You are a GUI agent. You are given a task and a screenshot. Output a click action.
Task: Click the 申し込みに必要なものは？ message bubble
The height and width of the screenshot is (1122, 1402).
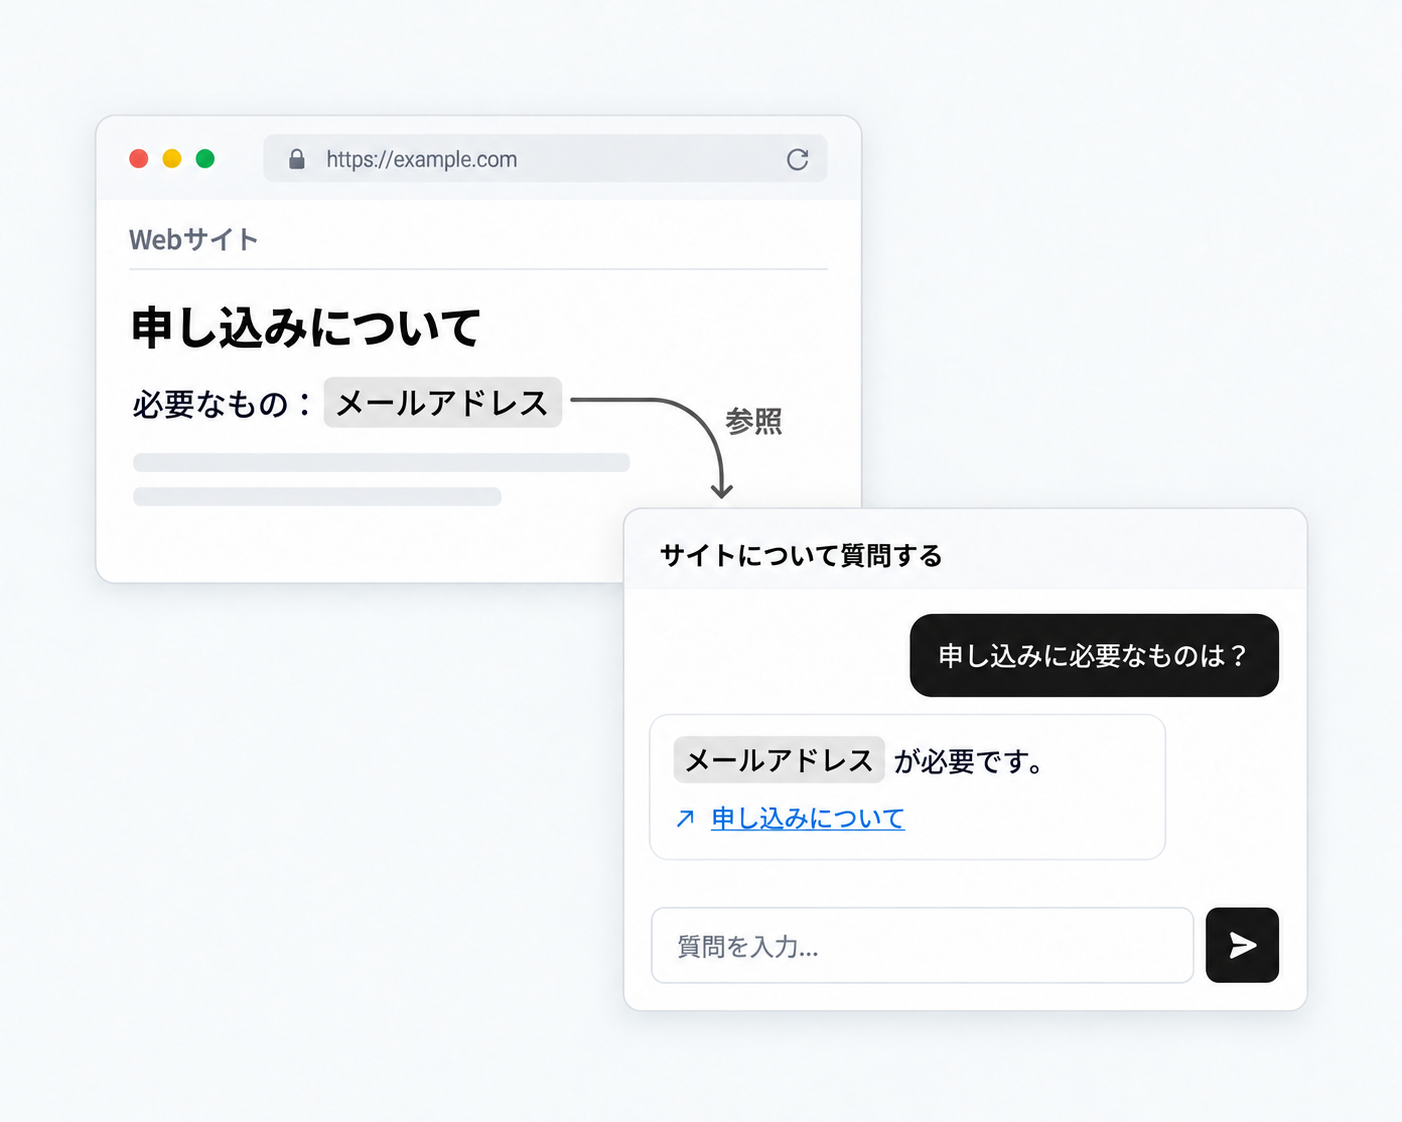[1094, 655]
